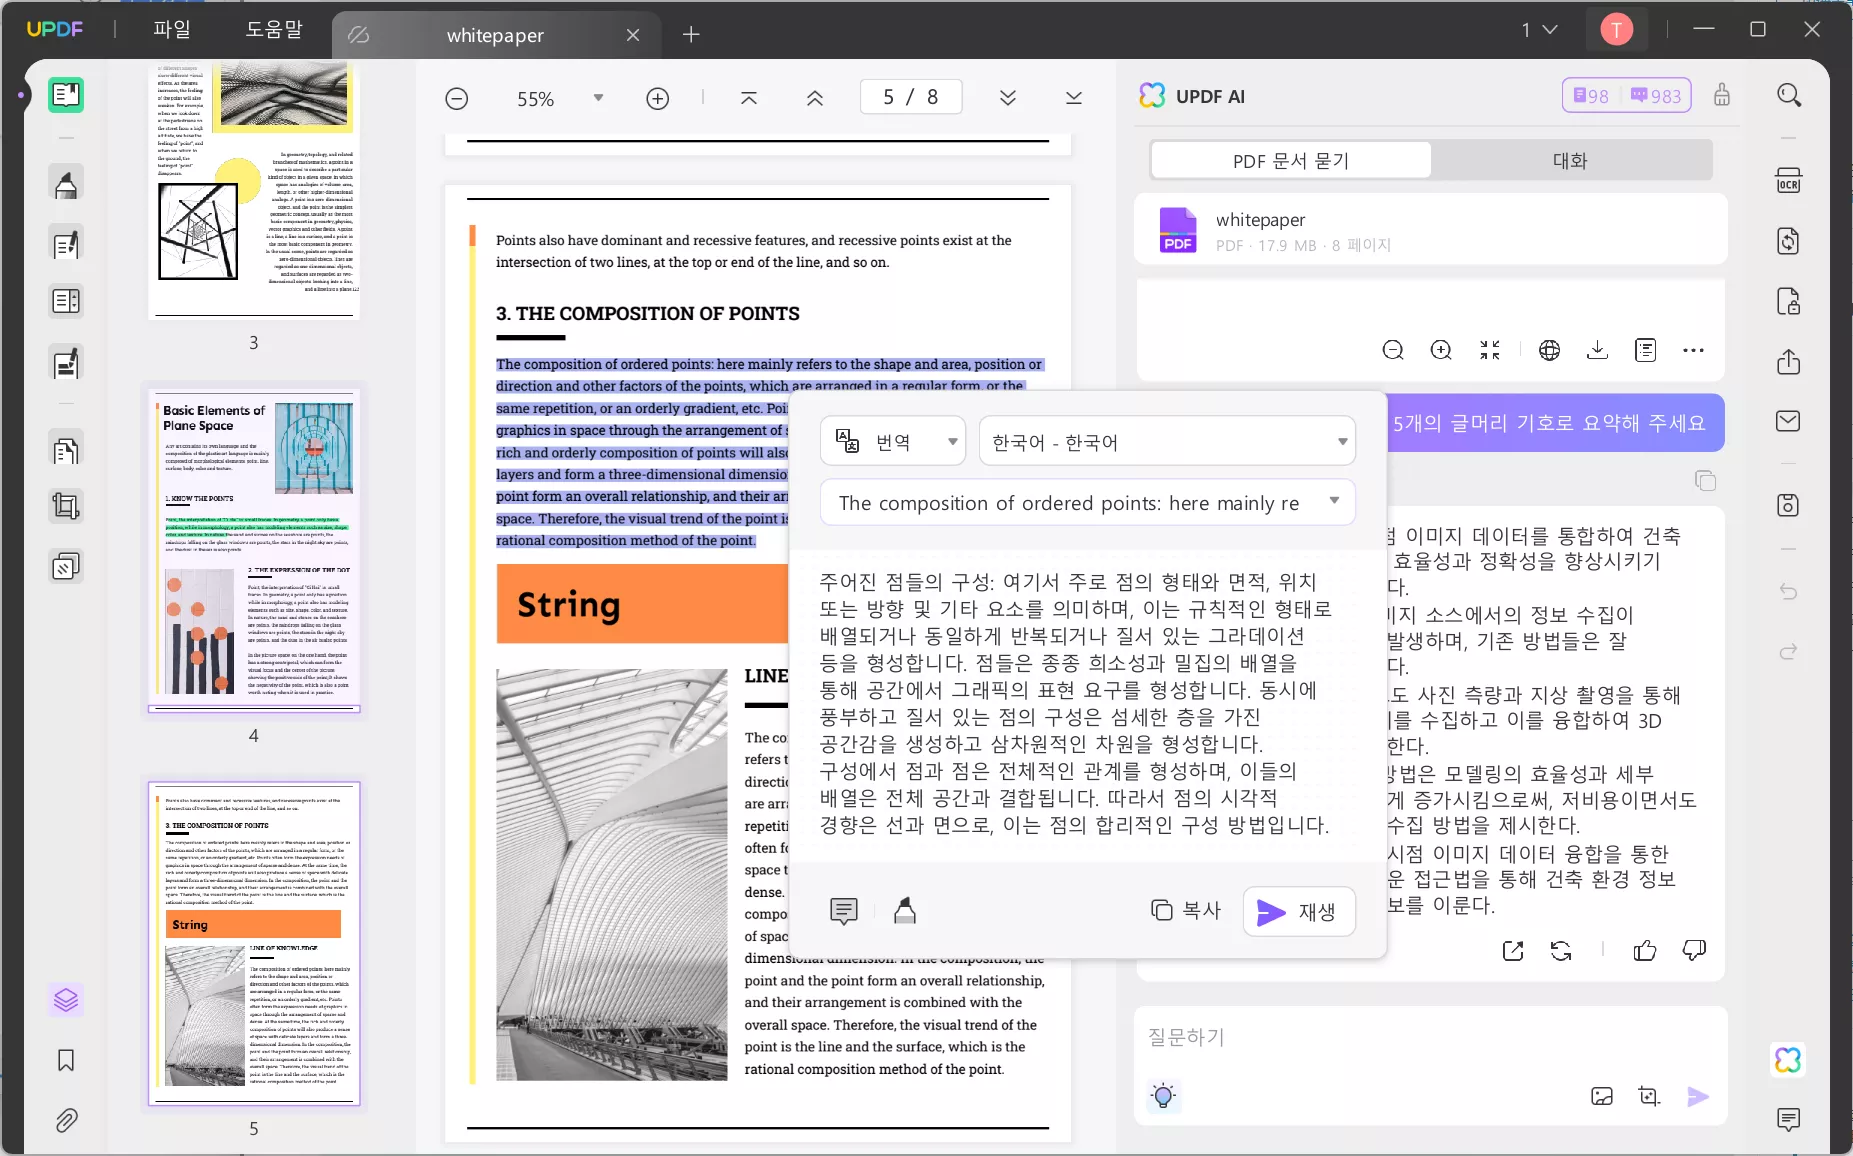1853x1156 pixels.
Task: Open the Convert PDF tool in right sidebar
Action: (x=1789, y=241)
